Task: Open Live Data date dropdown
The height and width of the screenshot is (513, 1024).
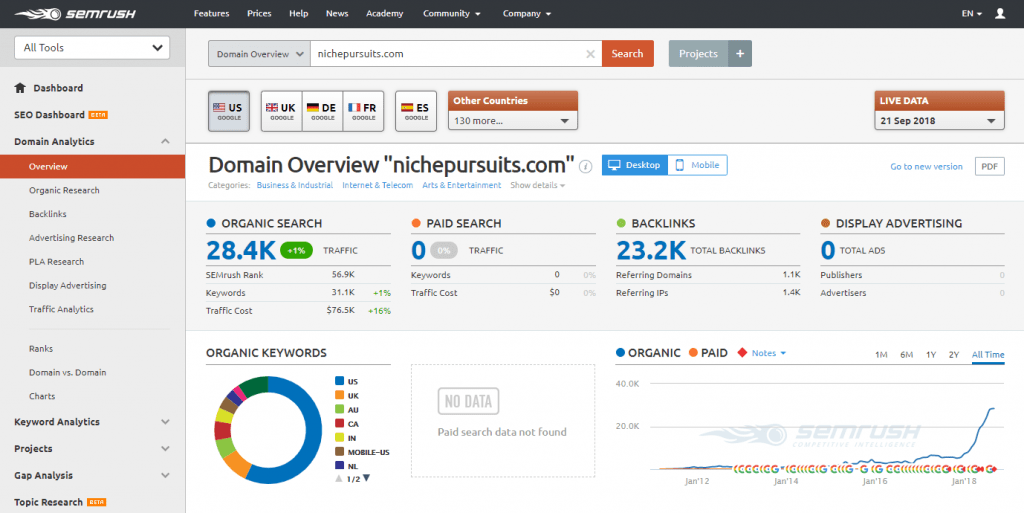Action: pyautogui.click(x=939, y=121)
